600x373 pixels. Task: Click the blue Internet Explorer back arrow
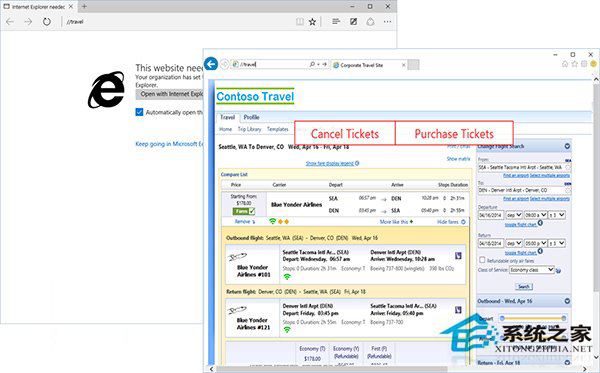point(211,64)
